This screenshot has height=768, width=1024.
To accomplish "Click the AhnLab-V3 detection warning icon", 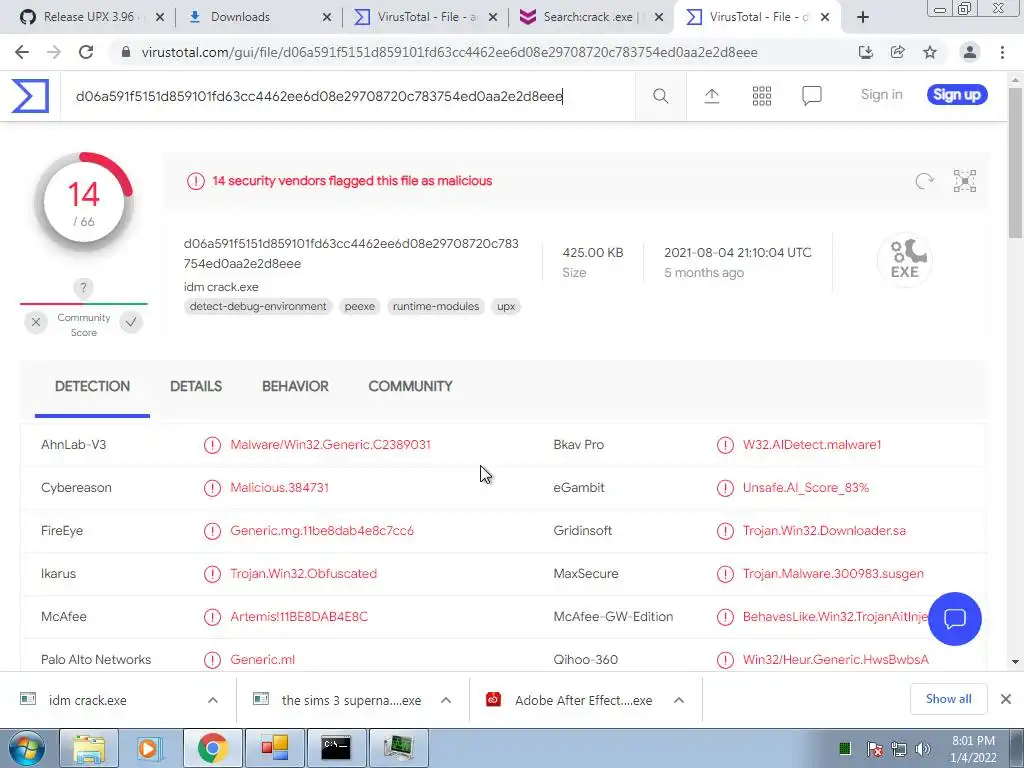I will click(212, 445).
